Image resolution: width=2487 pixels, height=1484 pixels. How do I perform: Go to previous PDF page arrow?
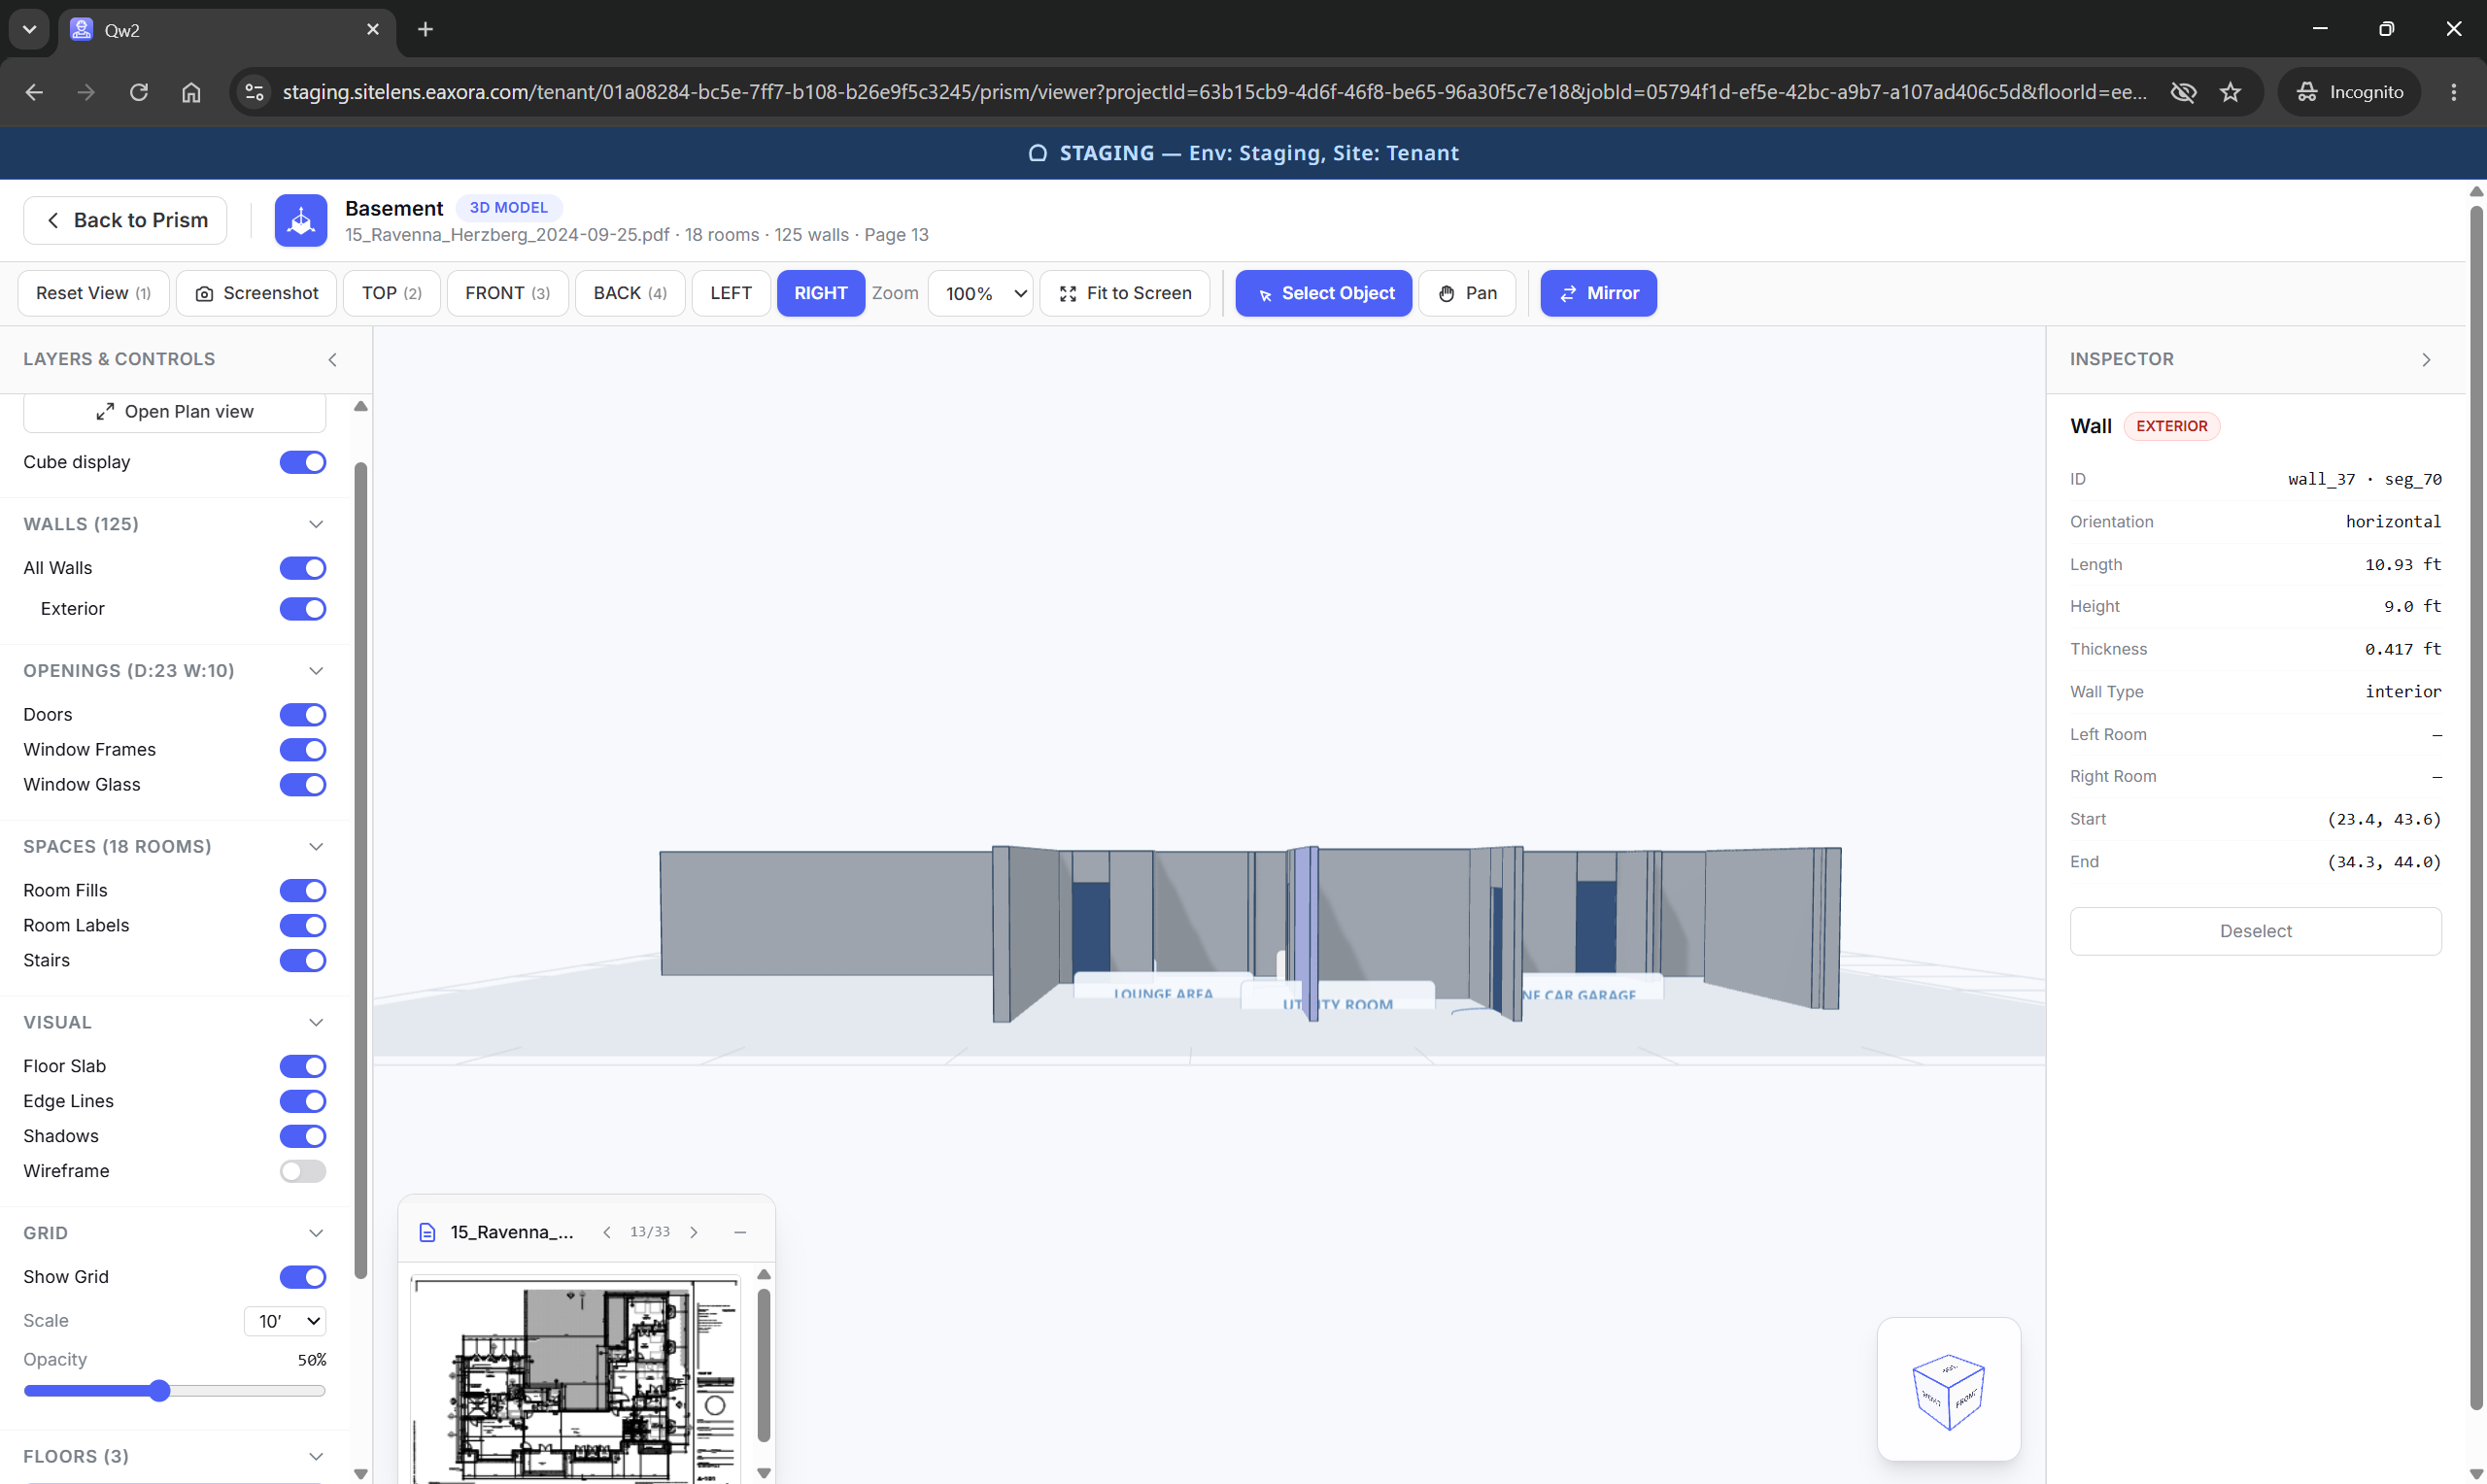[x=607, y=1232]
